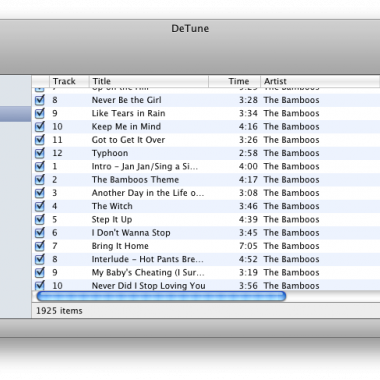Sort by the Title column header

coord(149,81)
